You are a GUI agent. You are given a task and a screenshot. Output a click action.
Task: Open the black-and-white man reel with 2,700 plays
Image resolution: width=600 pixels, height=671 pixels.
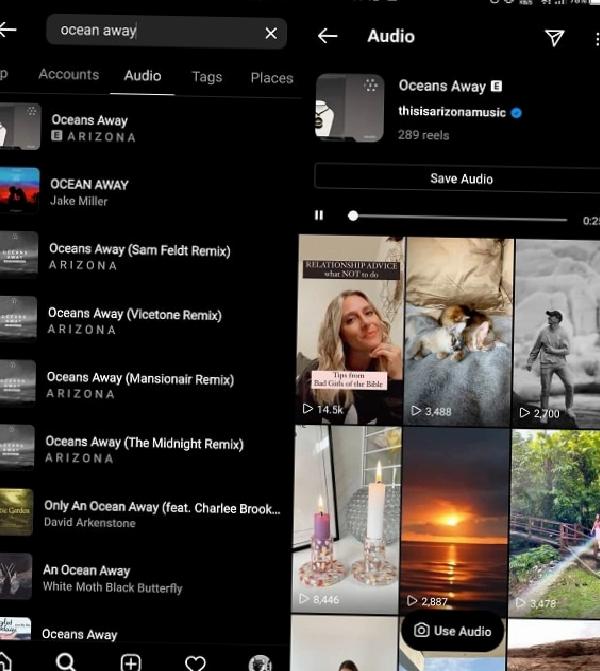(557, 333)
